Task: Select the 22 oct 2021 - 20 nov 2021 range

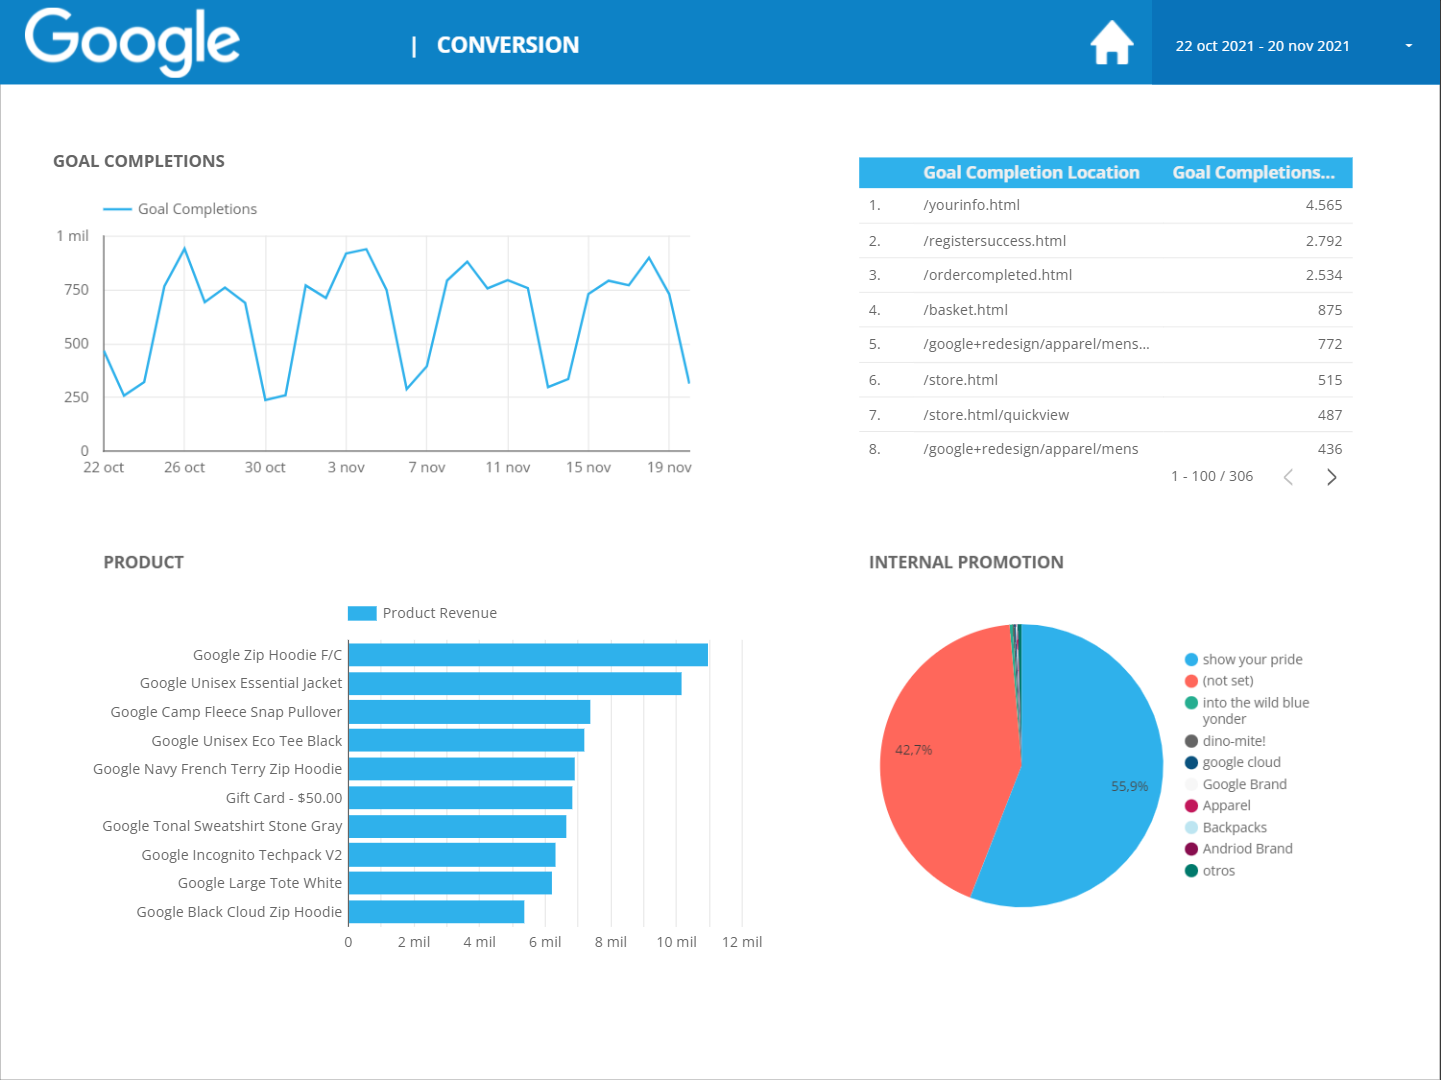Action: point(1262,46)
